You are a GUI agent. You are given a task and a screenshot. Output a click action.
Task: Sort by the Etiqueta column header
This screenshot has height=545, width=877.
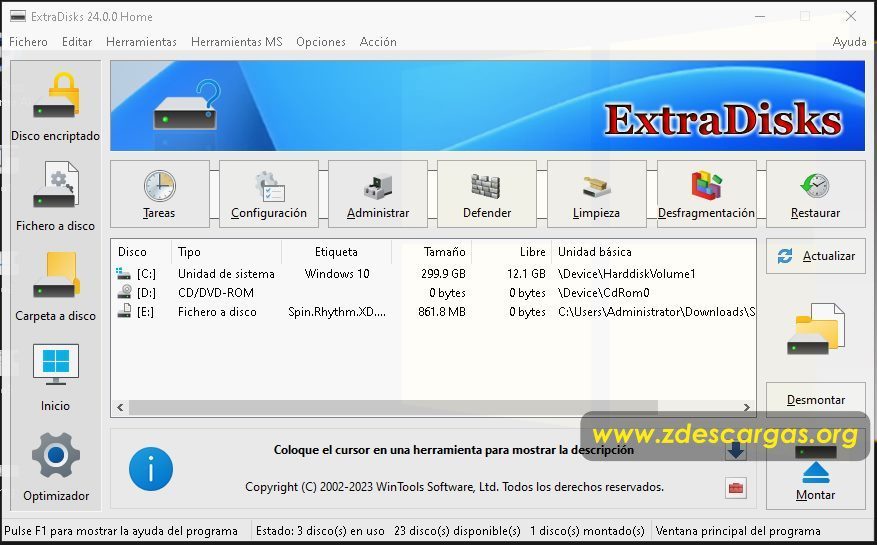point(336,252)
